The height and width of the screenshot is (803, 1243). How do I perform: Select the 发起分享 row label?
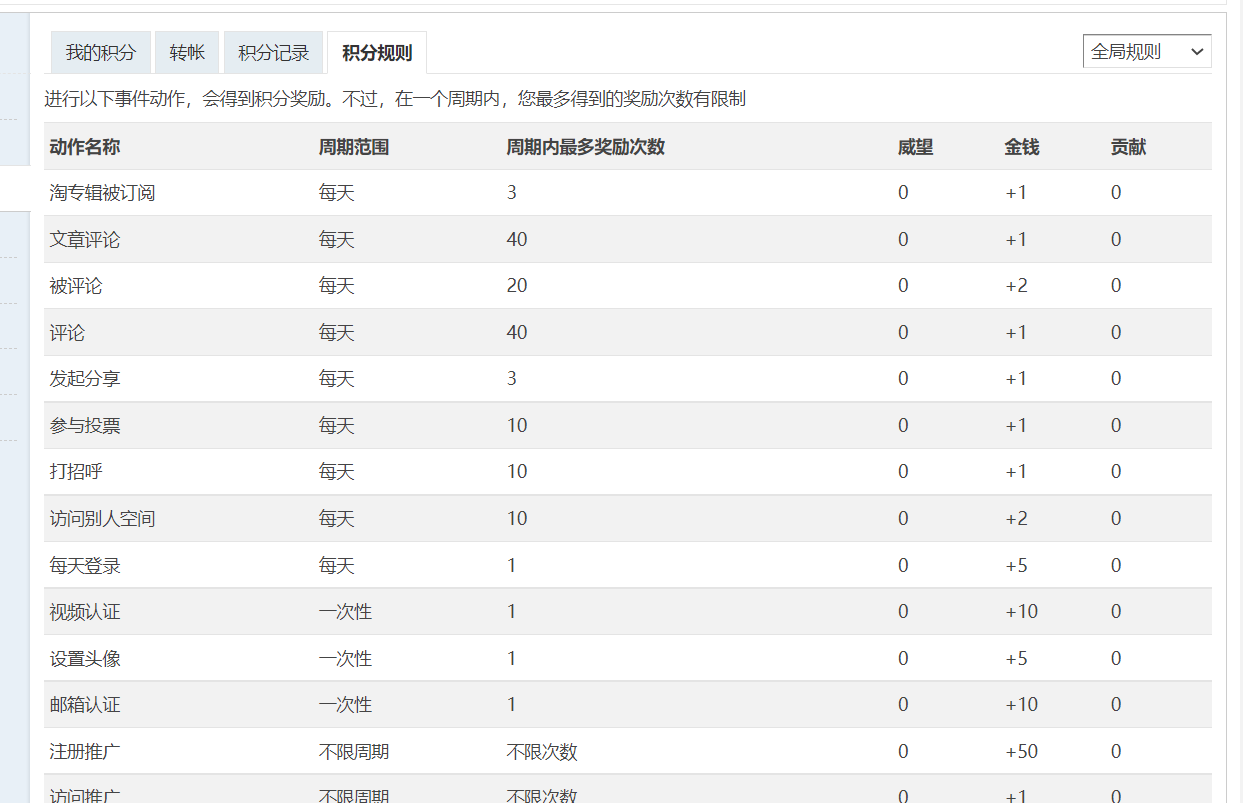point(85,379)
